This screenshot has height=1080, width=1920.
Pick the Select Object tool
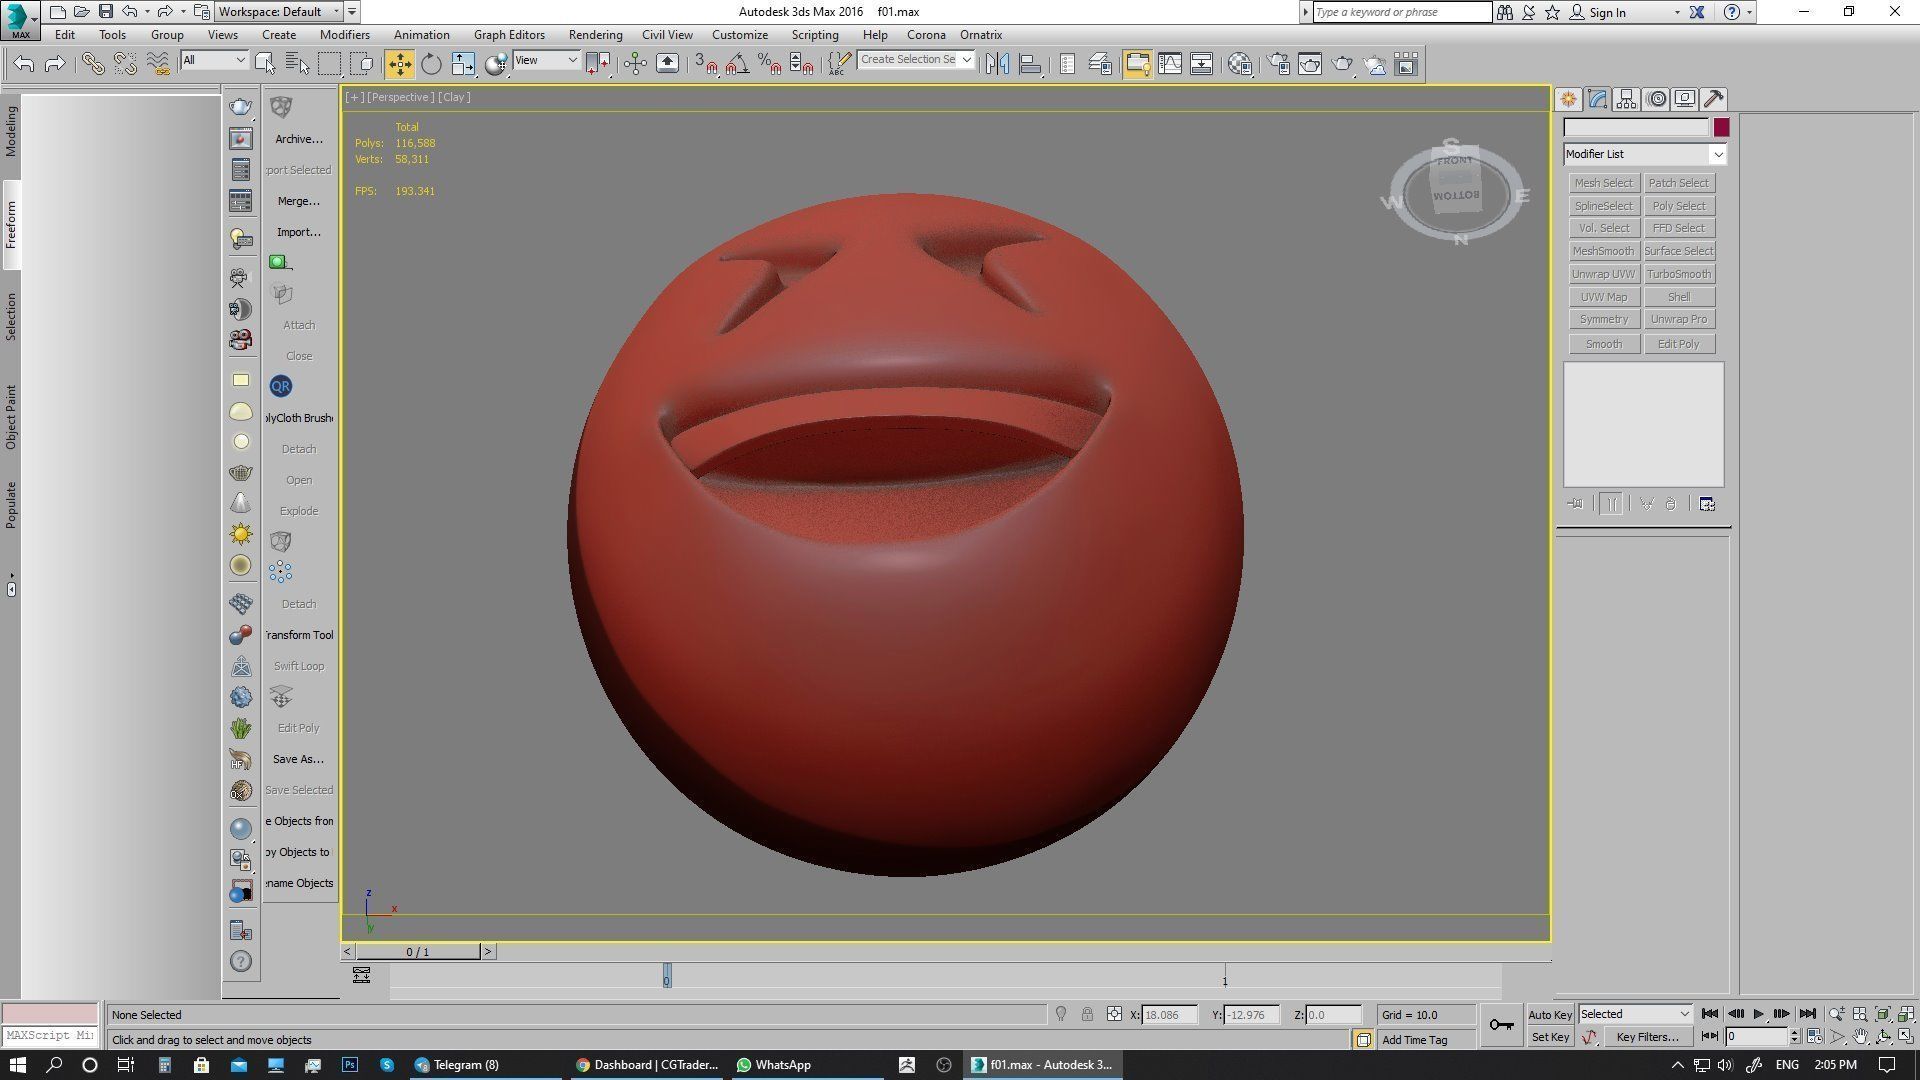pos(265,64)
